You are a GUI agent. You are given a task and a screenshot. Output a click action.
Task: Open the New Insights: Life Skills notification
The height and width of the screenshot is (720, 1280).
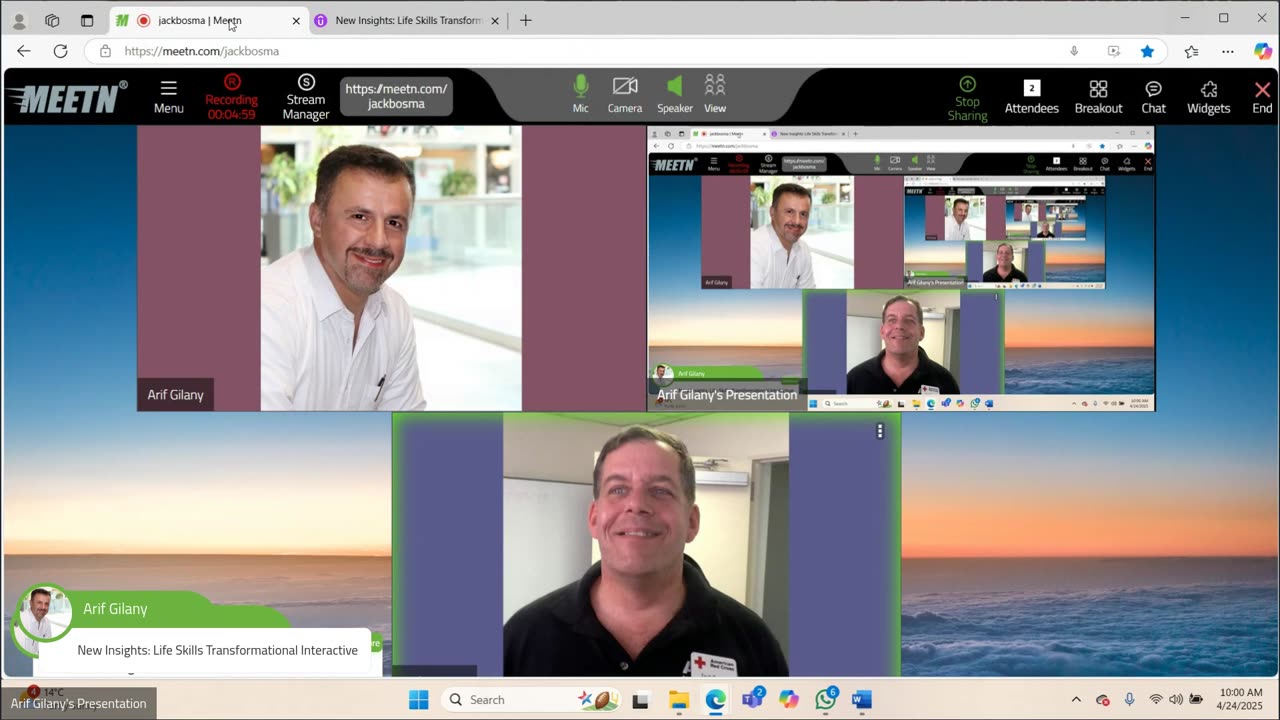coord(217,650)
